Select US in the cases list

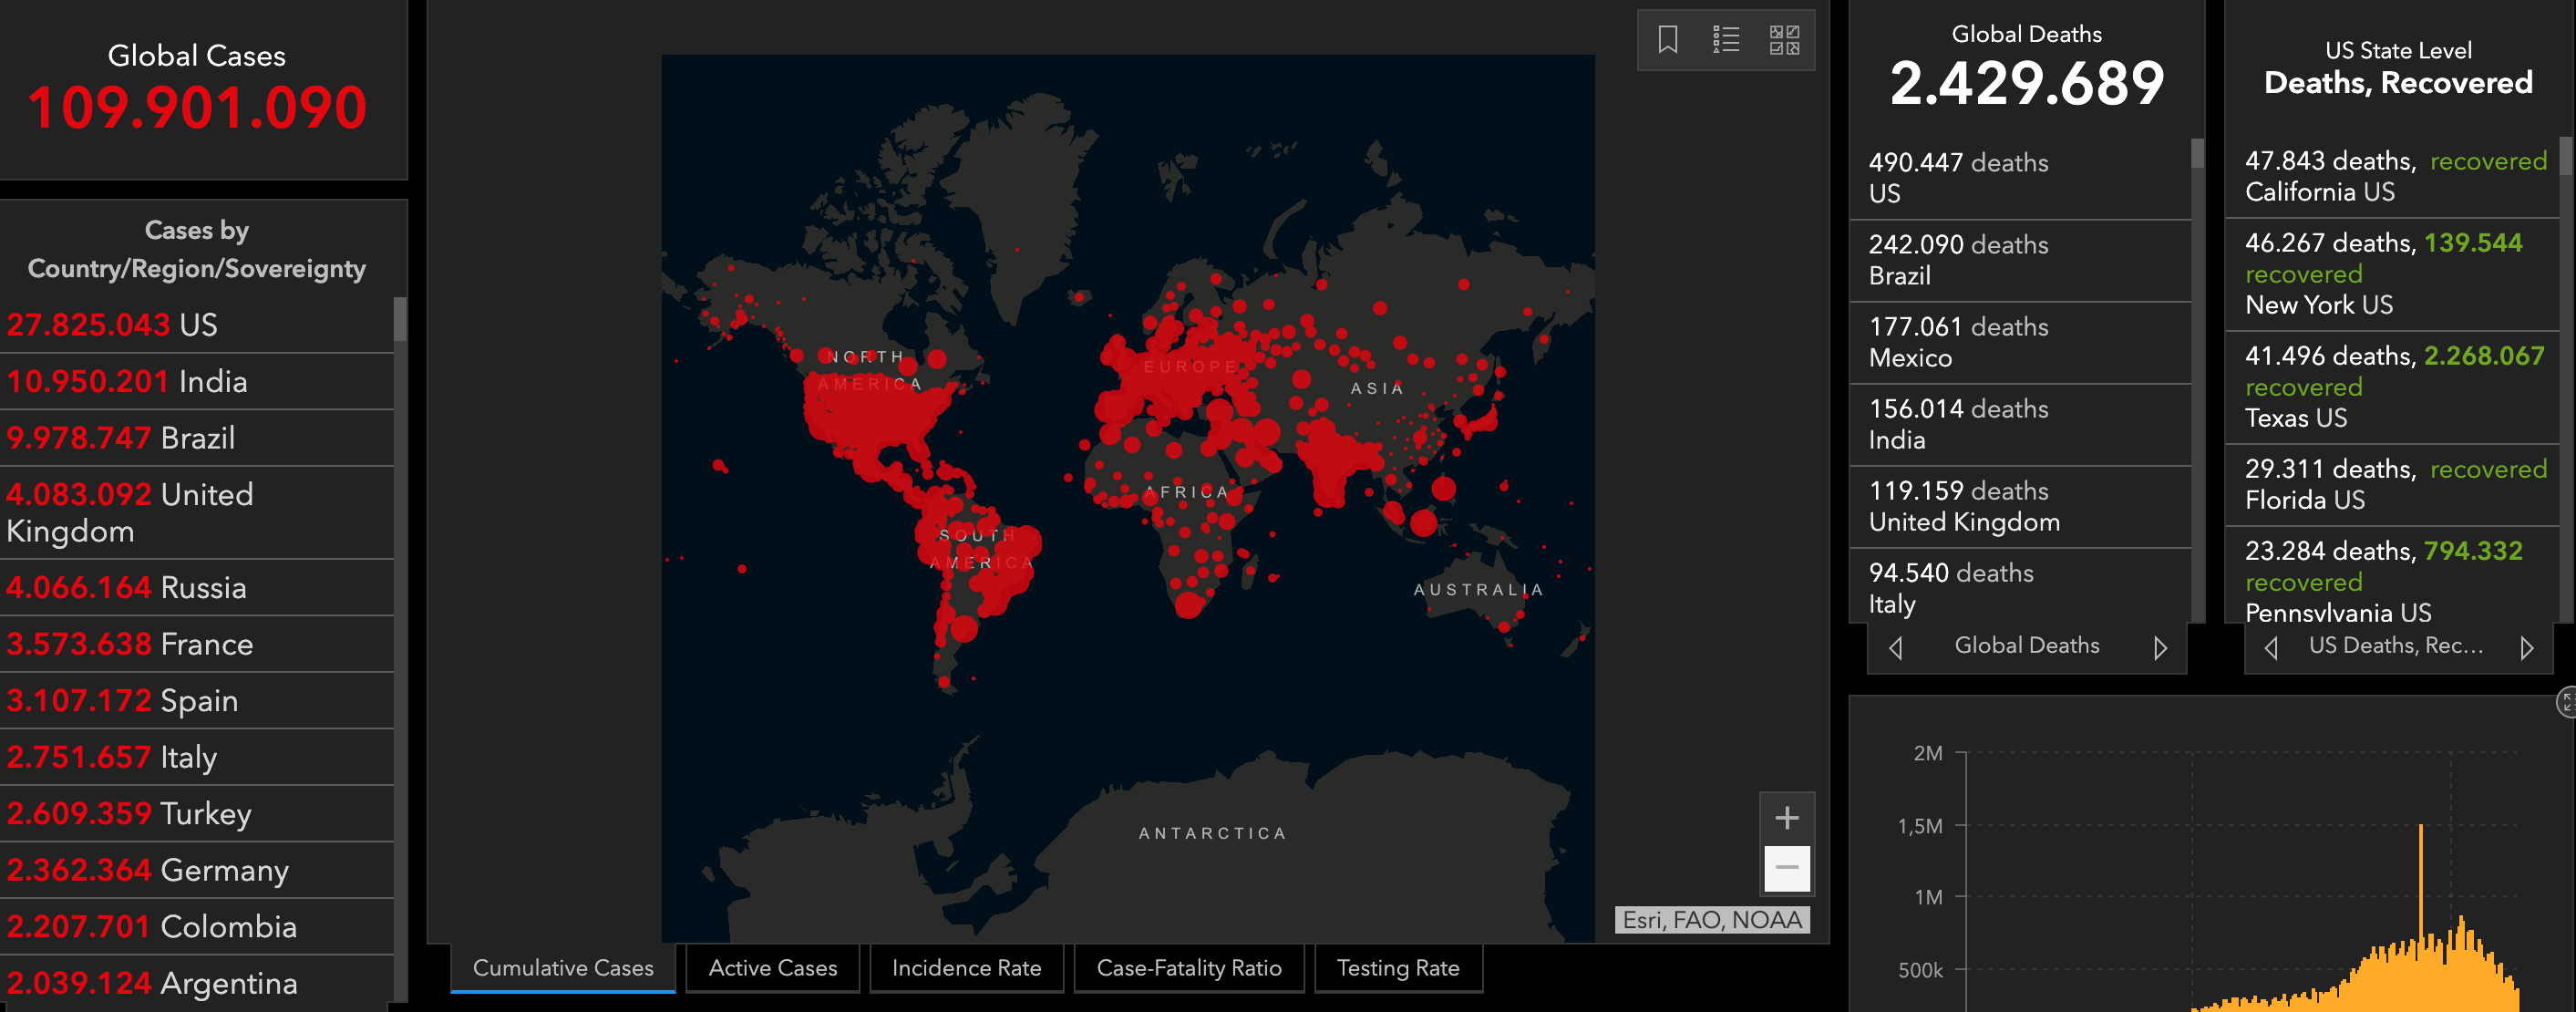coord(196,325)
